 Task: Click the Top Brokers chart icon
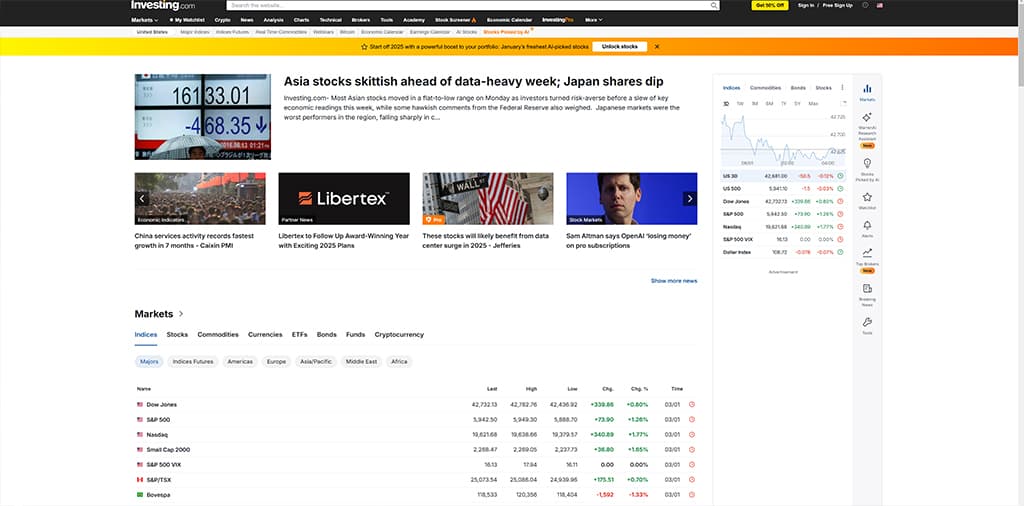[x=867, y=255]
